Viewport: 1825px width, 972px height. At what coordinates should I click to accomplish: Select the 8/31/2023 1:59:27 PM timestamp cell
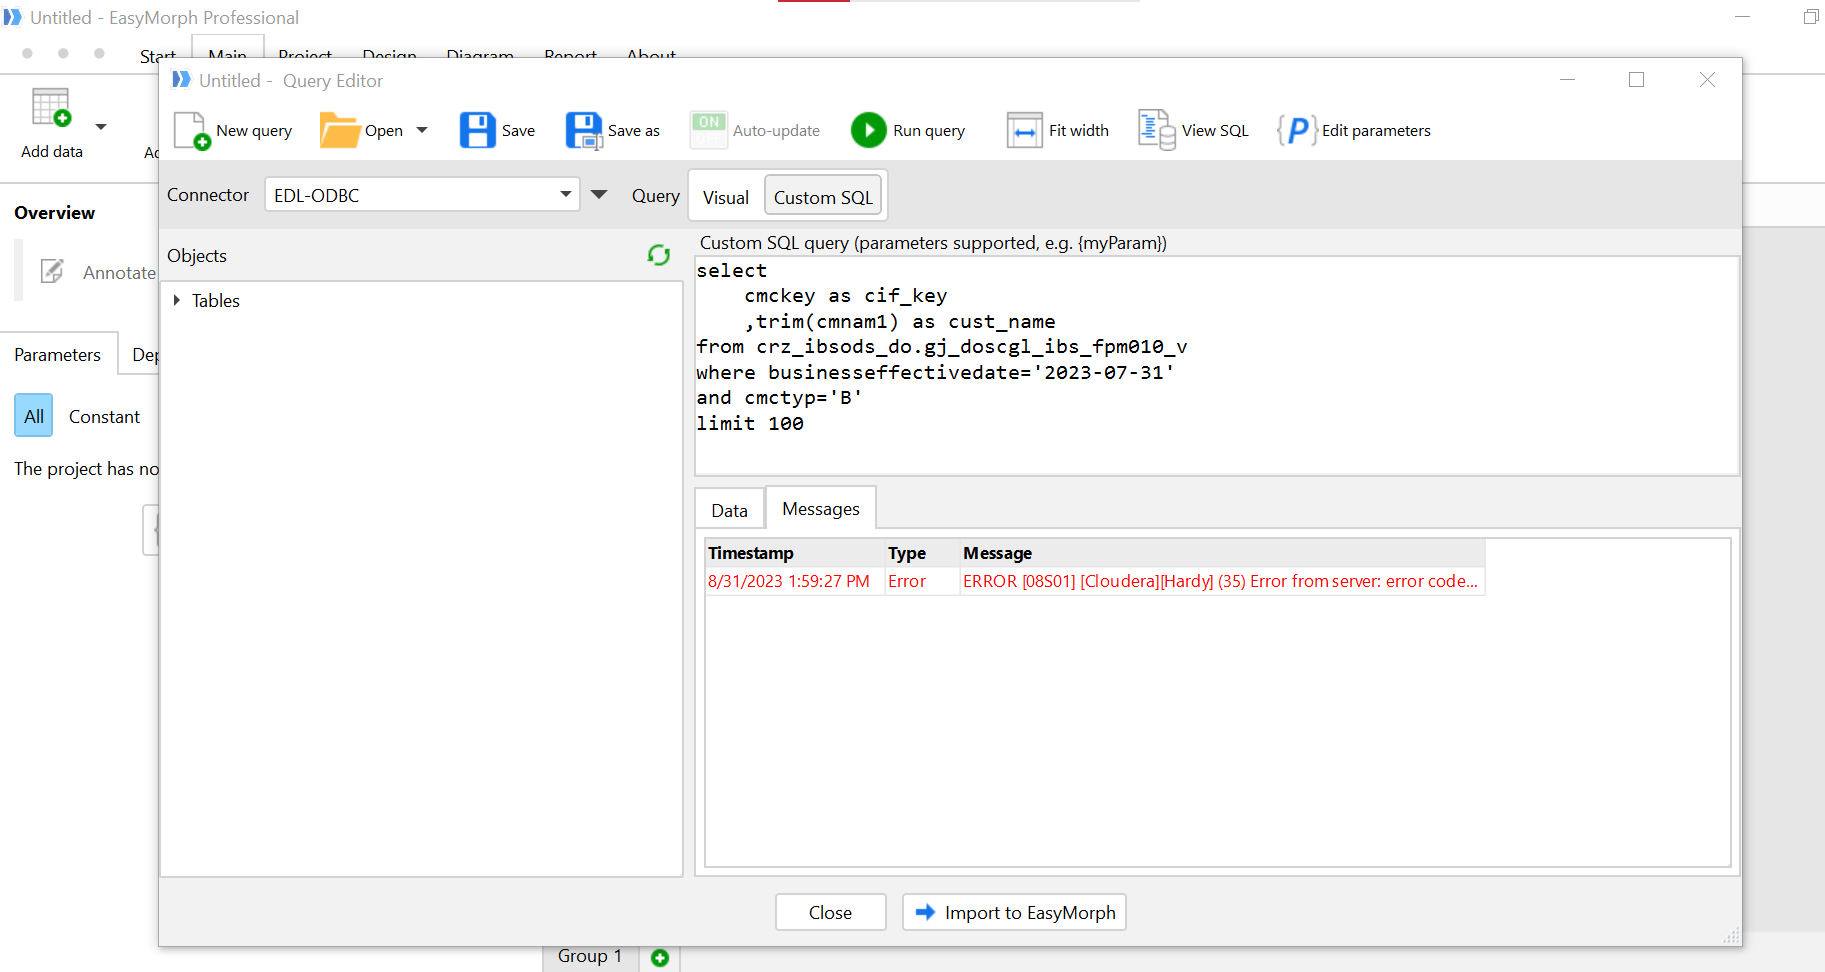795,581
